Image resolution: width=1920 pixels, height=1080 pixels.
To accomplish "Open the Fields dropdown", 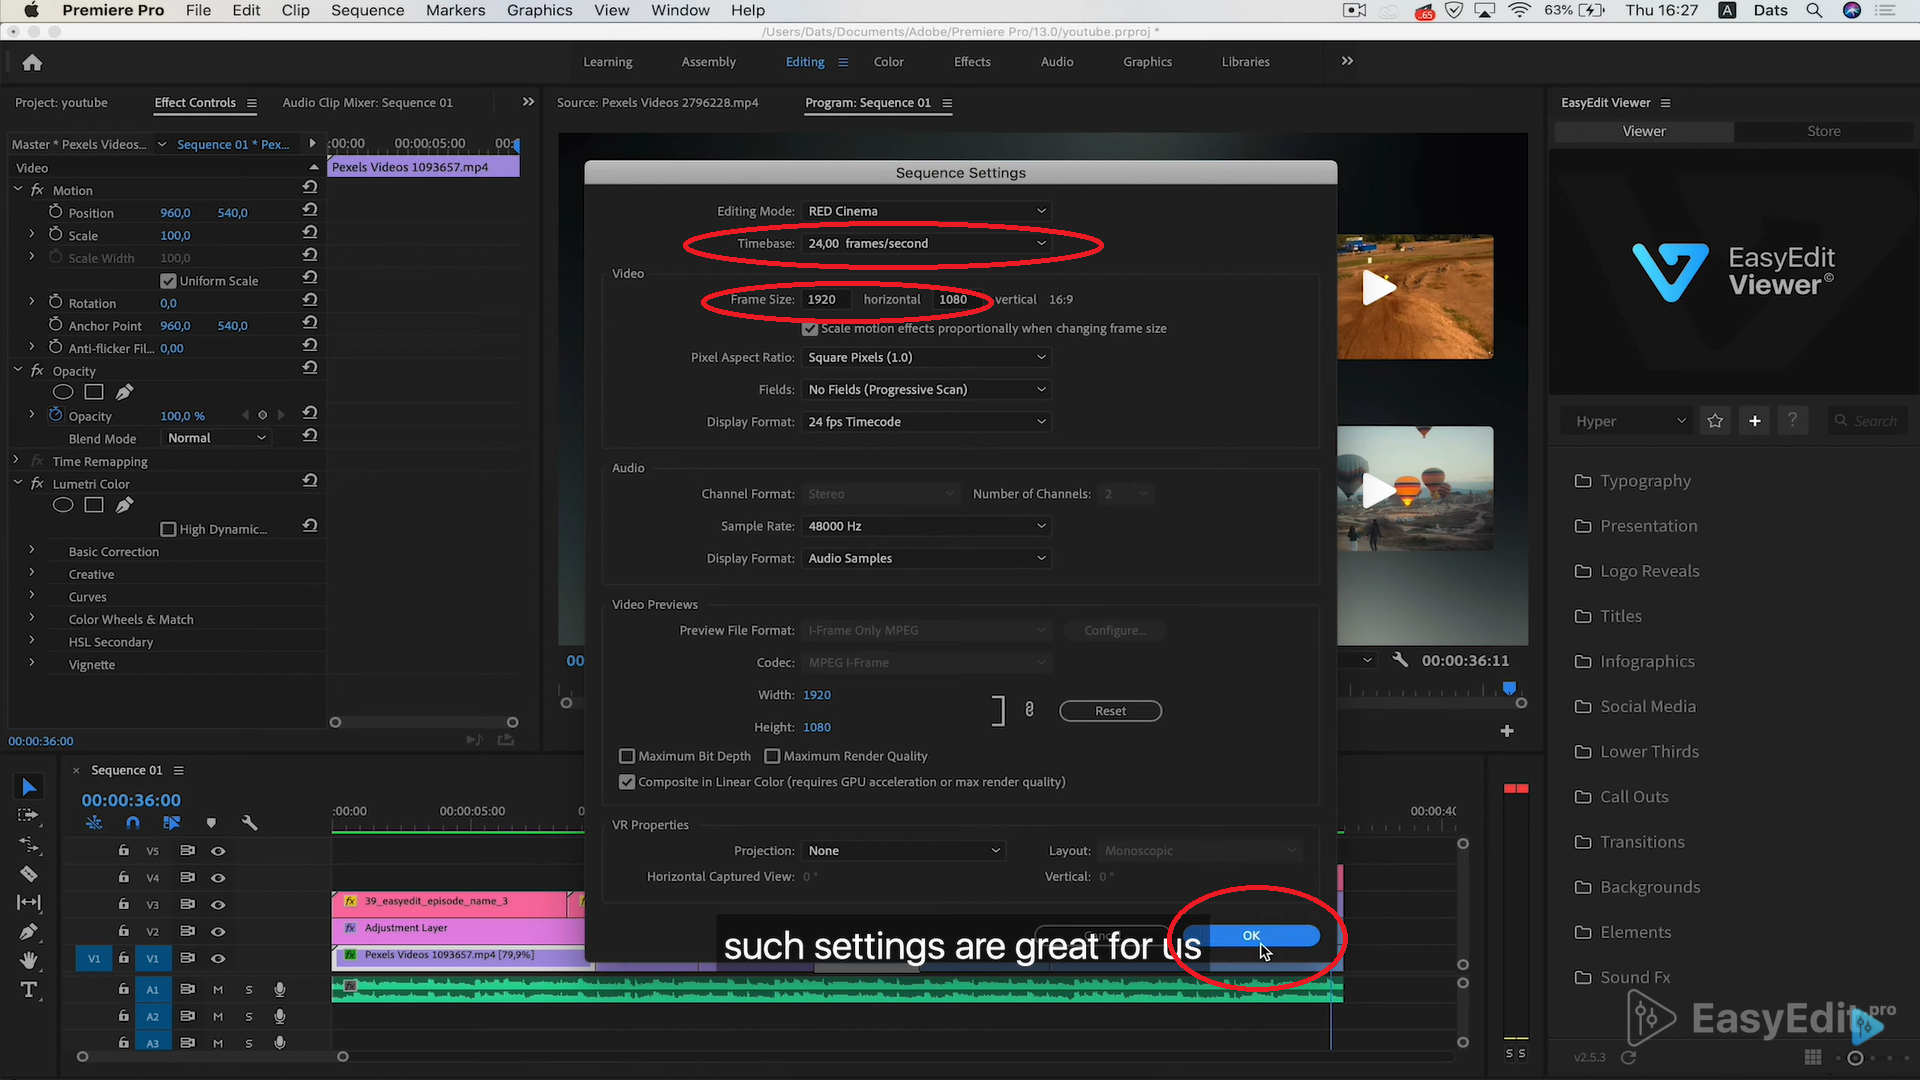I will (x=926, y=389).
